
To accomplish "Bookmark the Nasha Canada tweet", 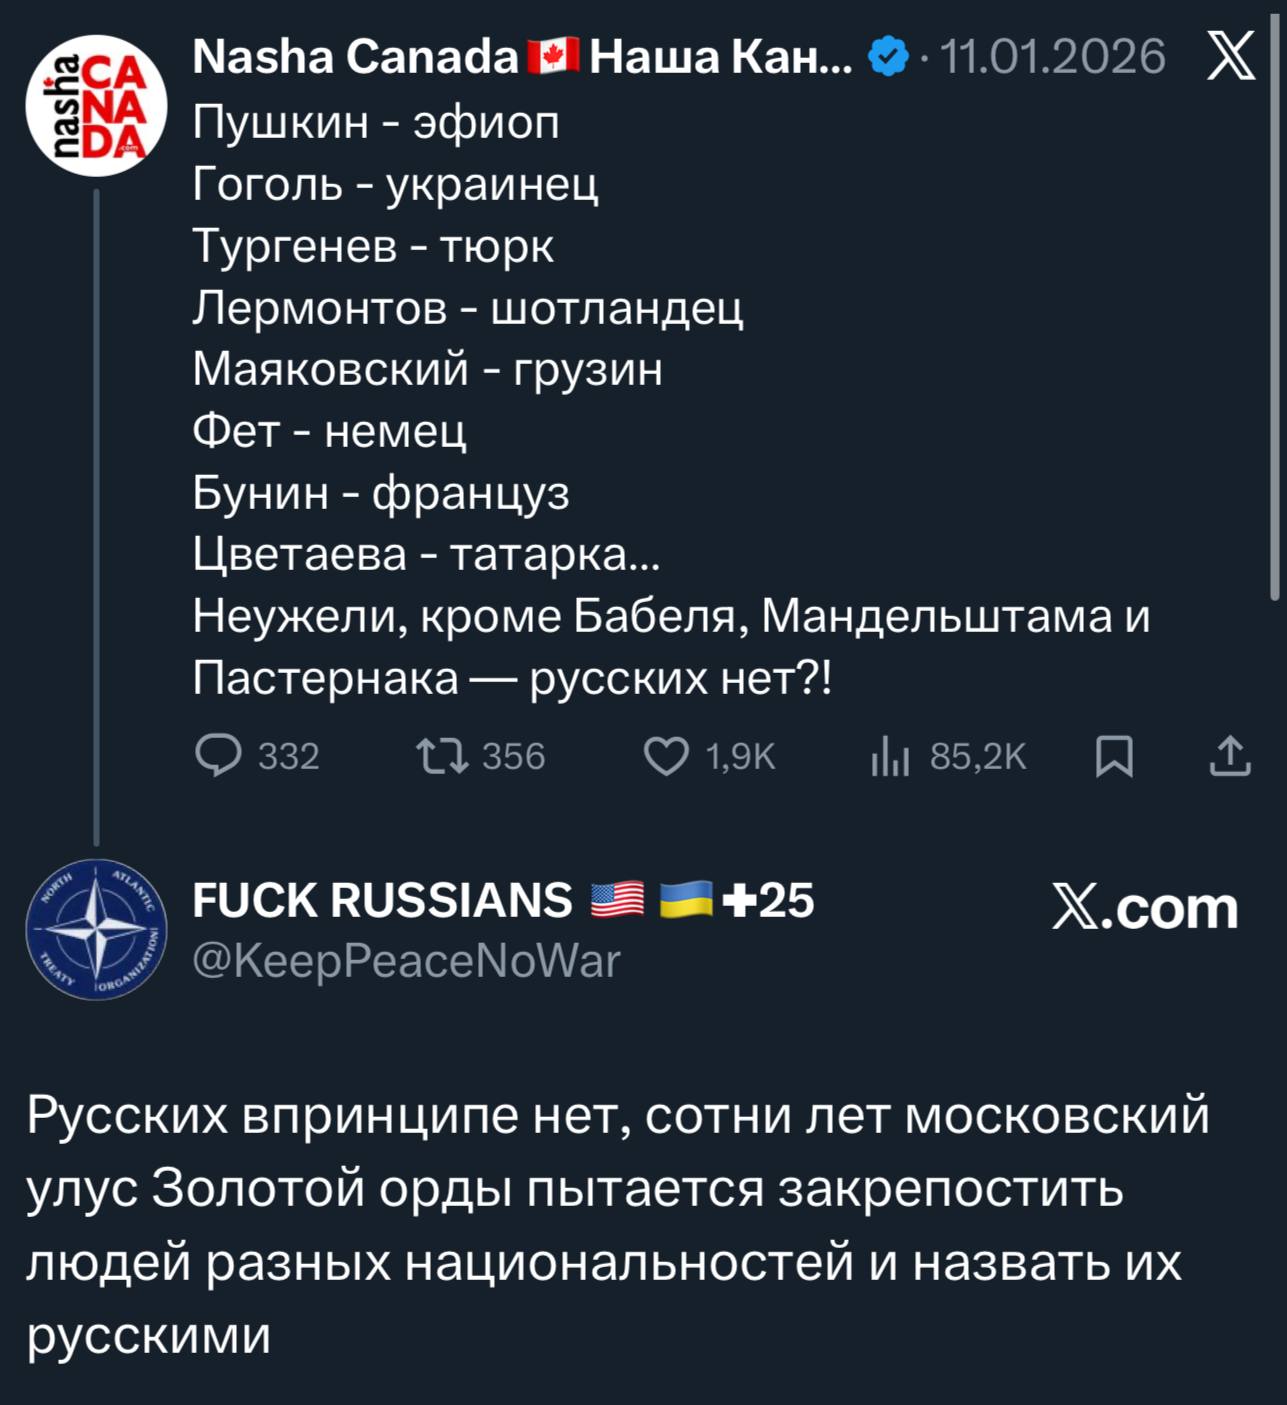I will tap(1114, 756).
